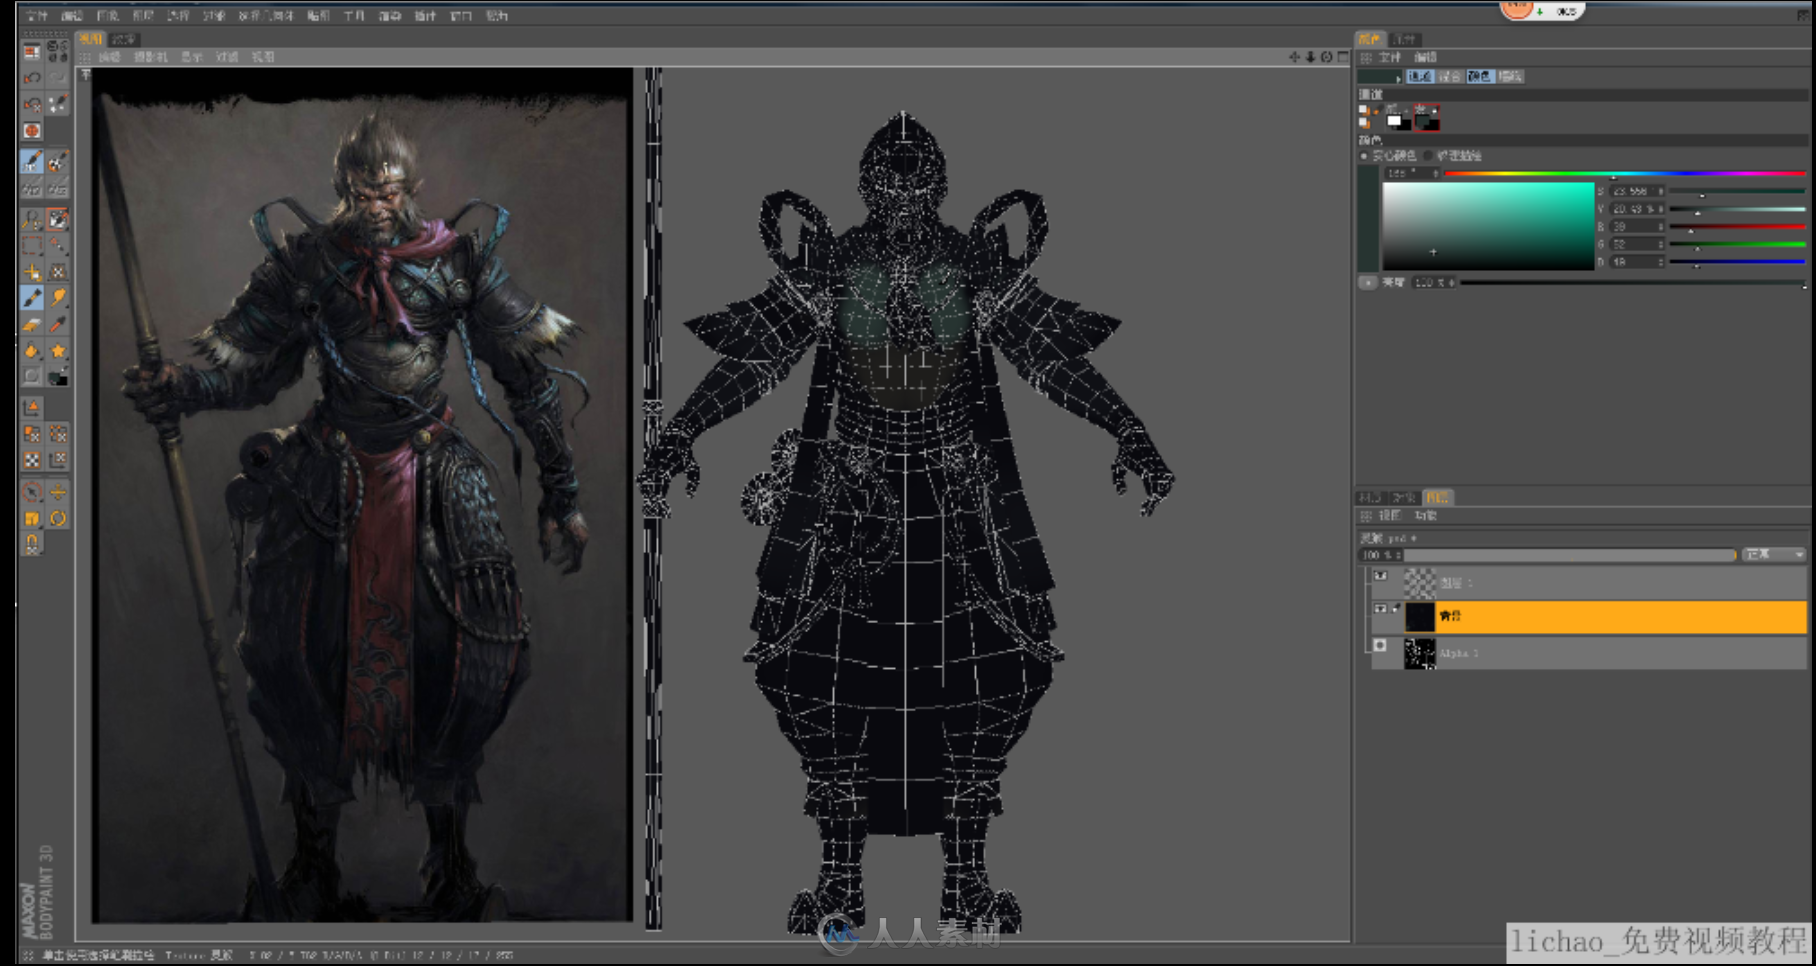Open the 图像 menu in the menu bar
This screenshot has width=1816, height=966.
[107, 15]
